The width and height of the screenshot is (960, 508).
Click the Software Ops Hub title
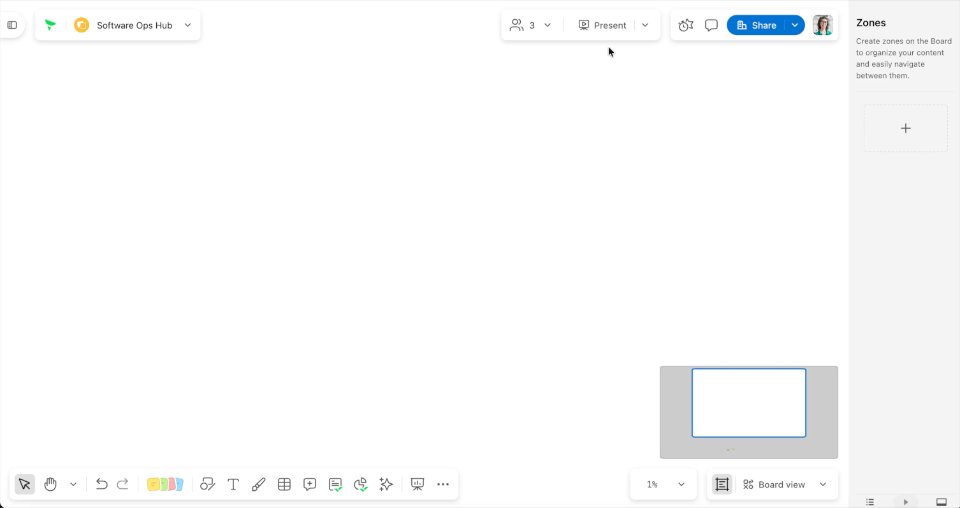click(x=134, y=25)
